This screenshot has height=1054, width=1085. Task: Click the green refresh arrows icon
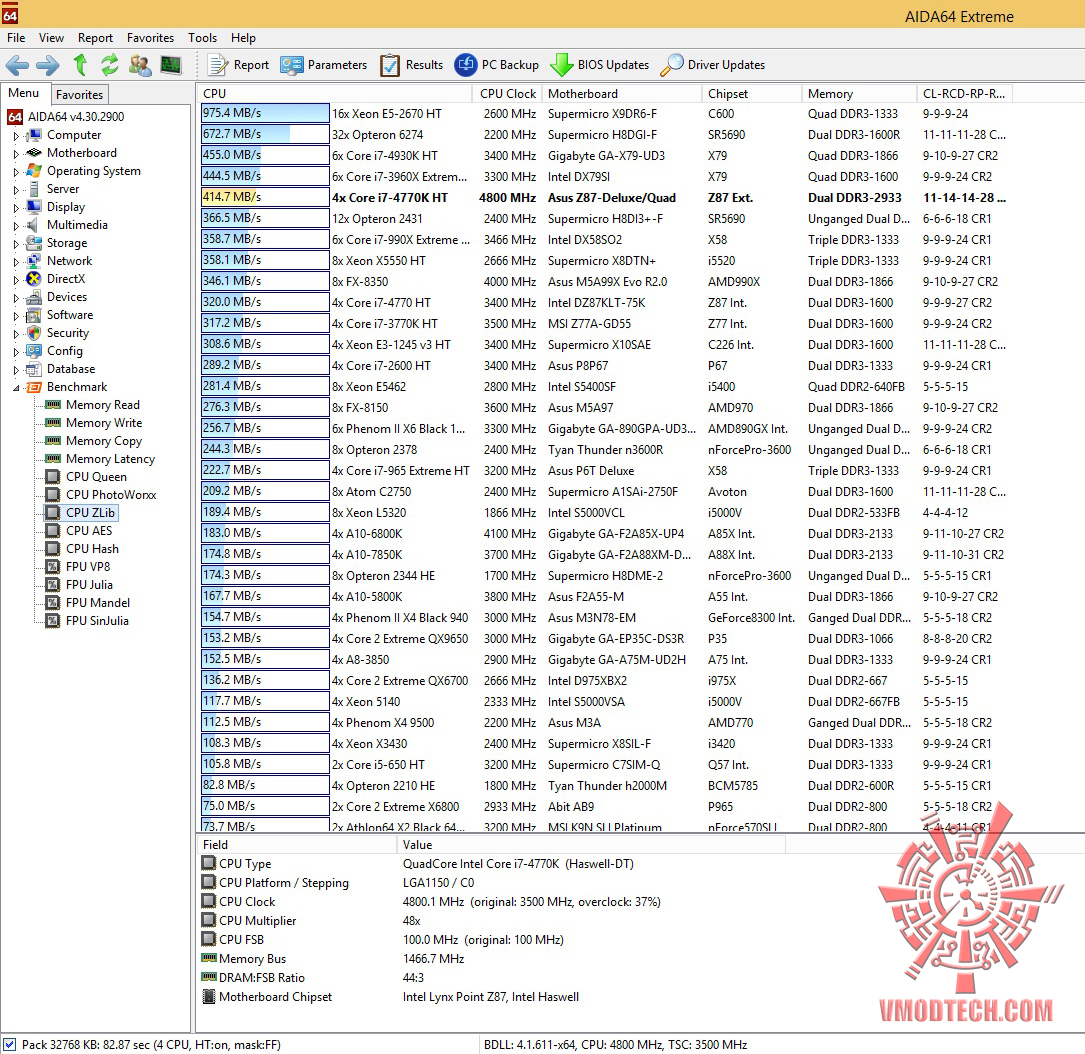(109, 65)
